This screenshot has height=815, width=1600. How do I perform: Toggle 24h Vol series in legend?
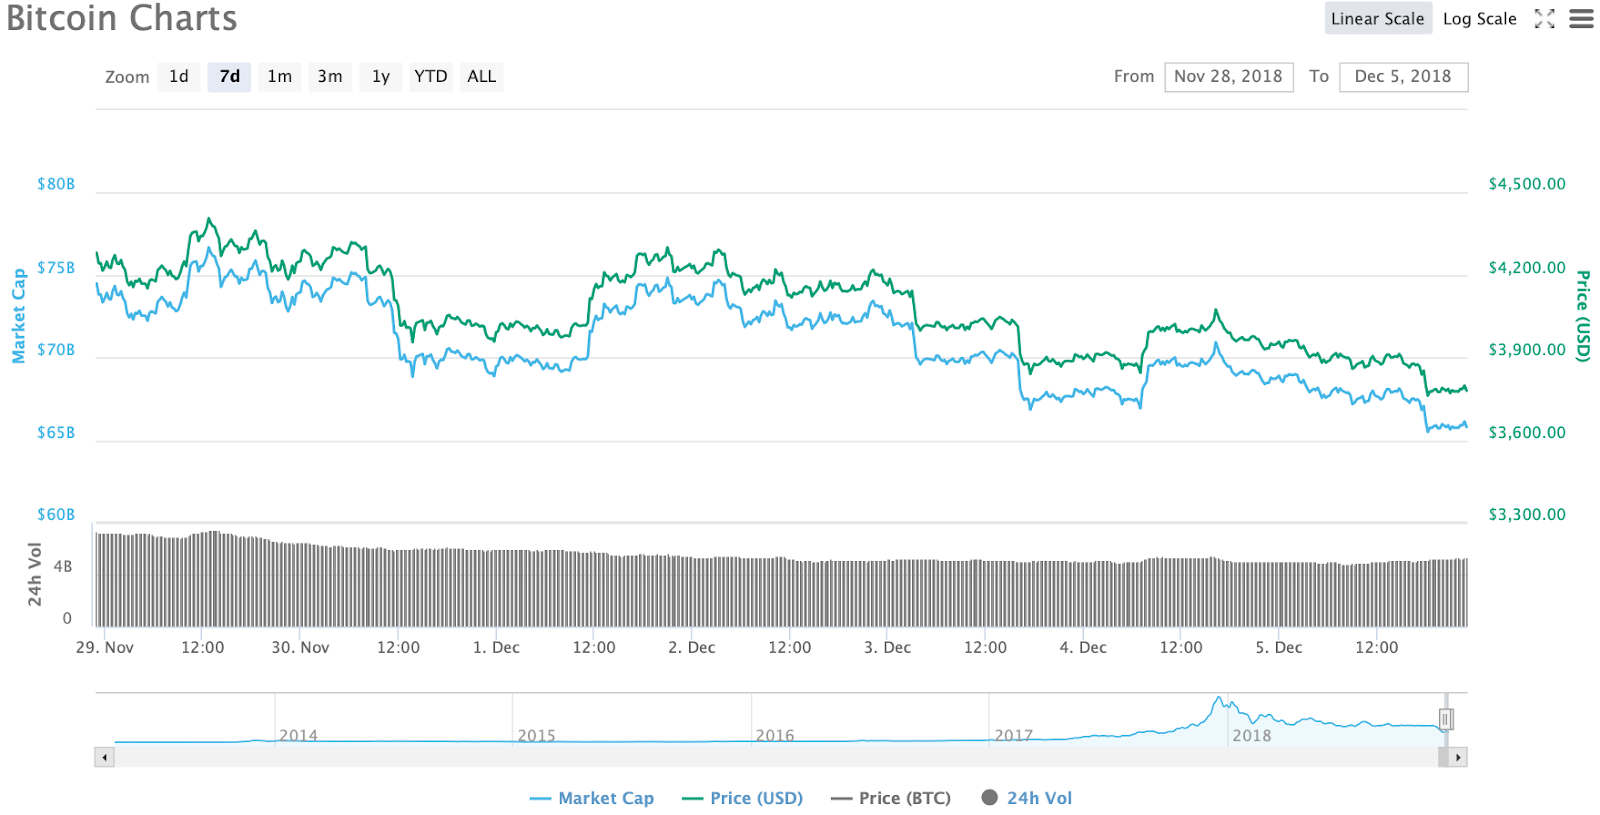click(x=1027, y=798)
